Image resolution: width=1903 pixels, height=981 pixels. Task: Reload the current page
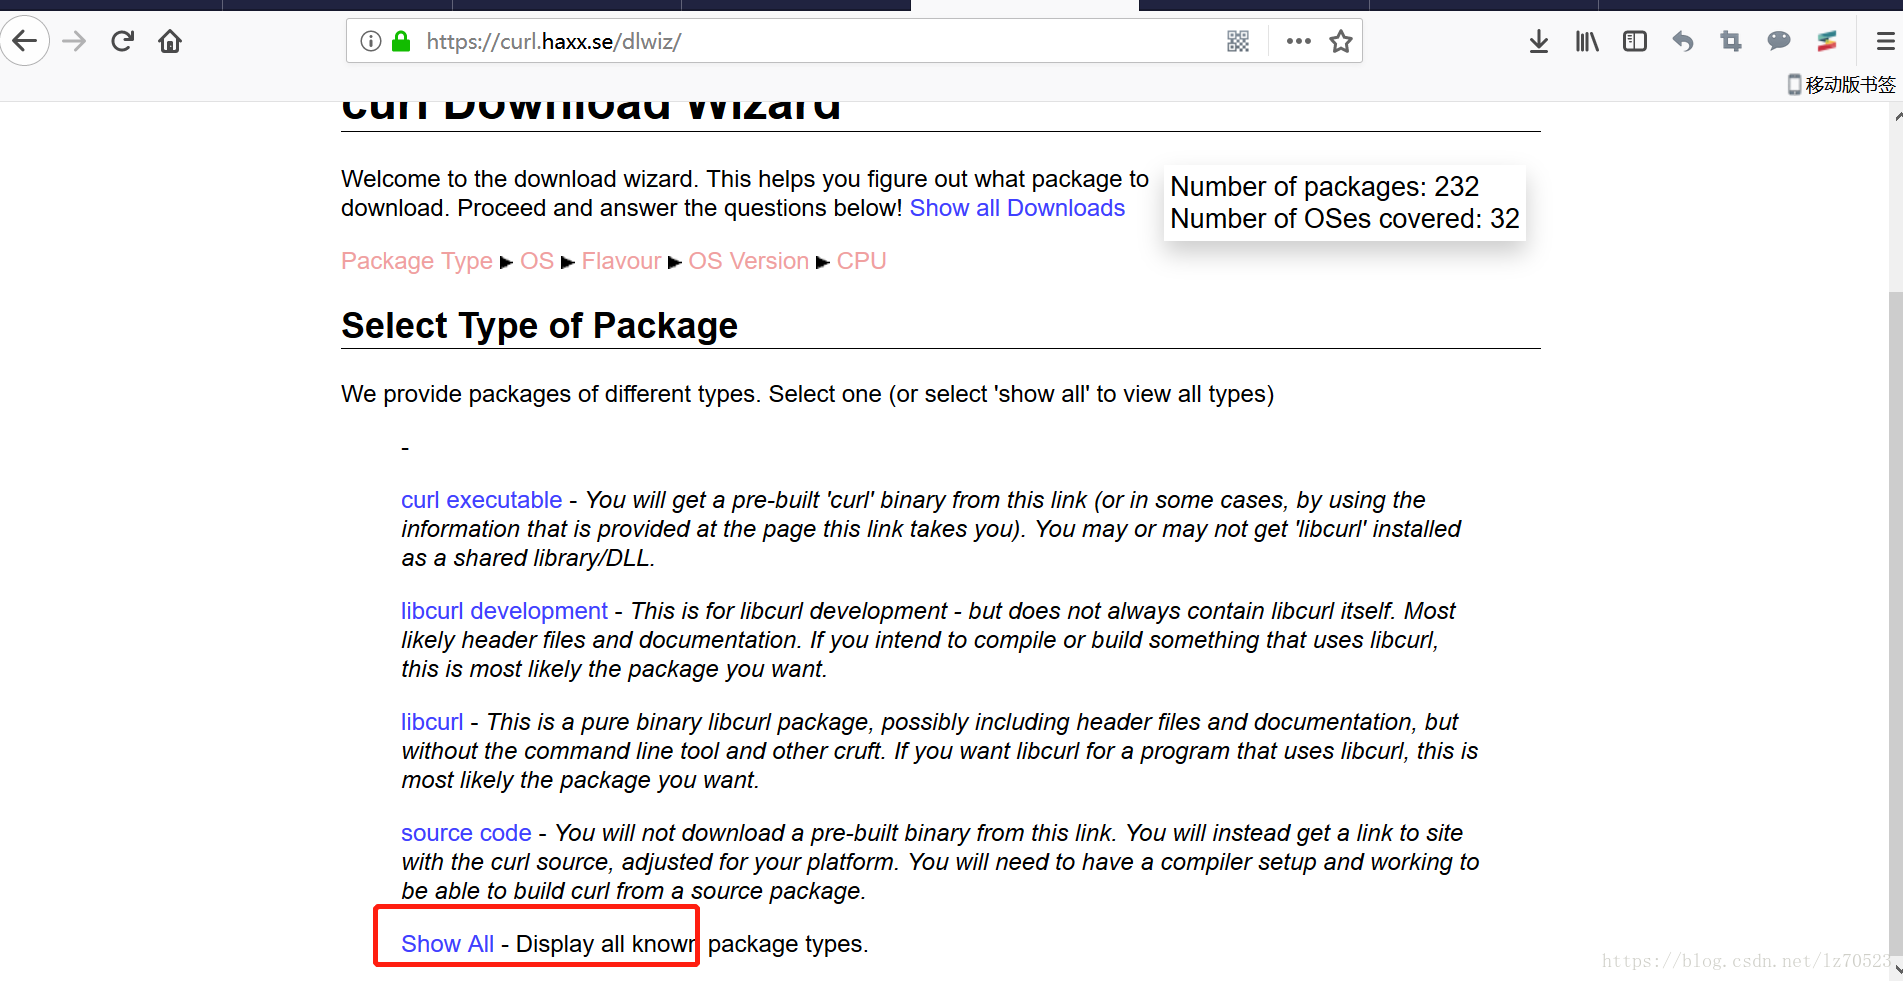coord(122,41)
